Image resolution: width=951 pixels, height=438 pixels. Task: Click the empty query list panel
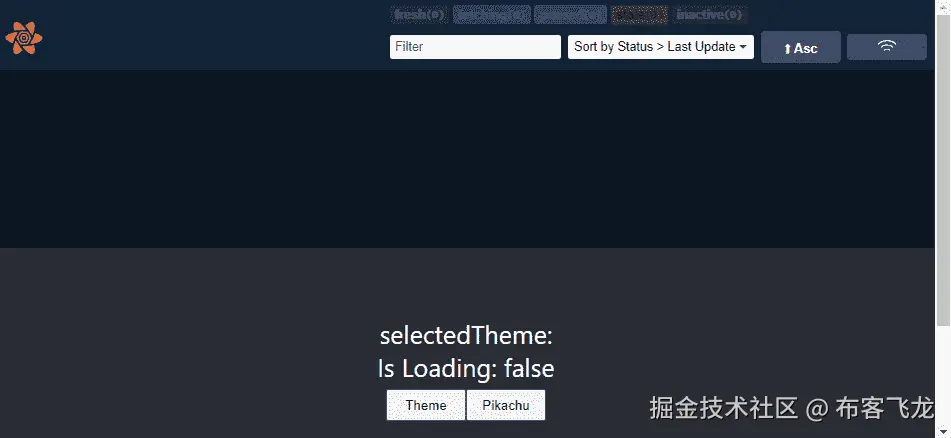pyautogui.click(x=467, y=159)
